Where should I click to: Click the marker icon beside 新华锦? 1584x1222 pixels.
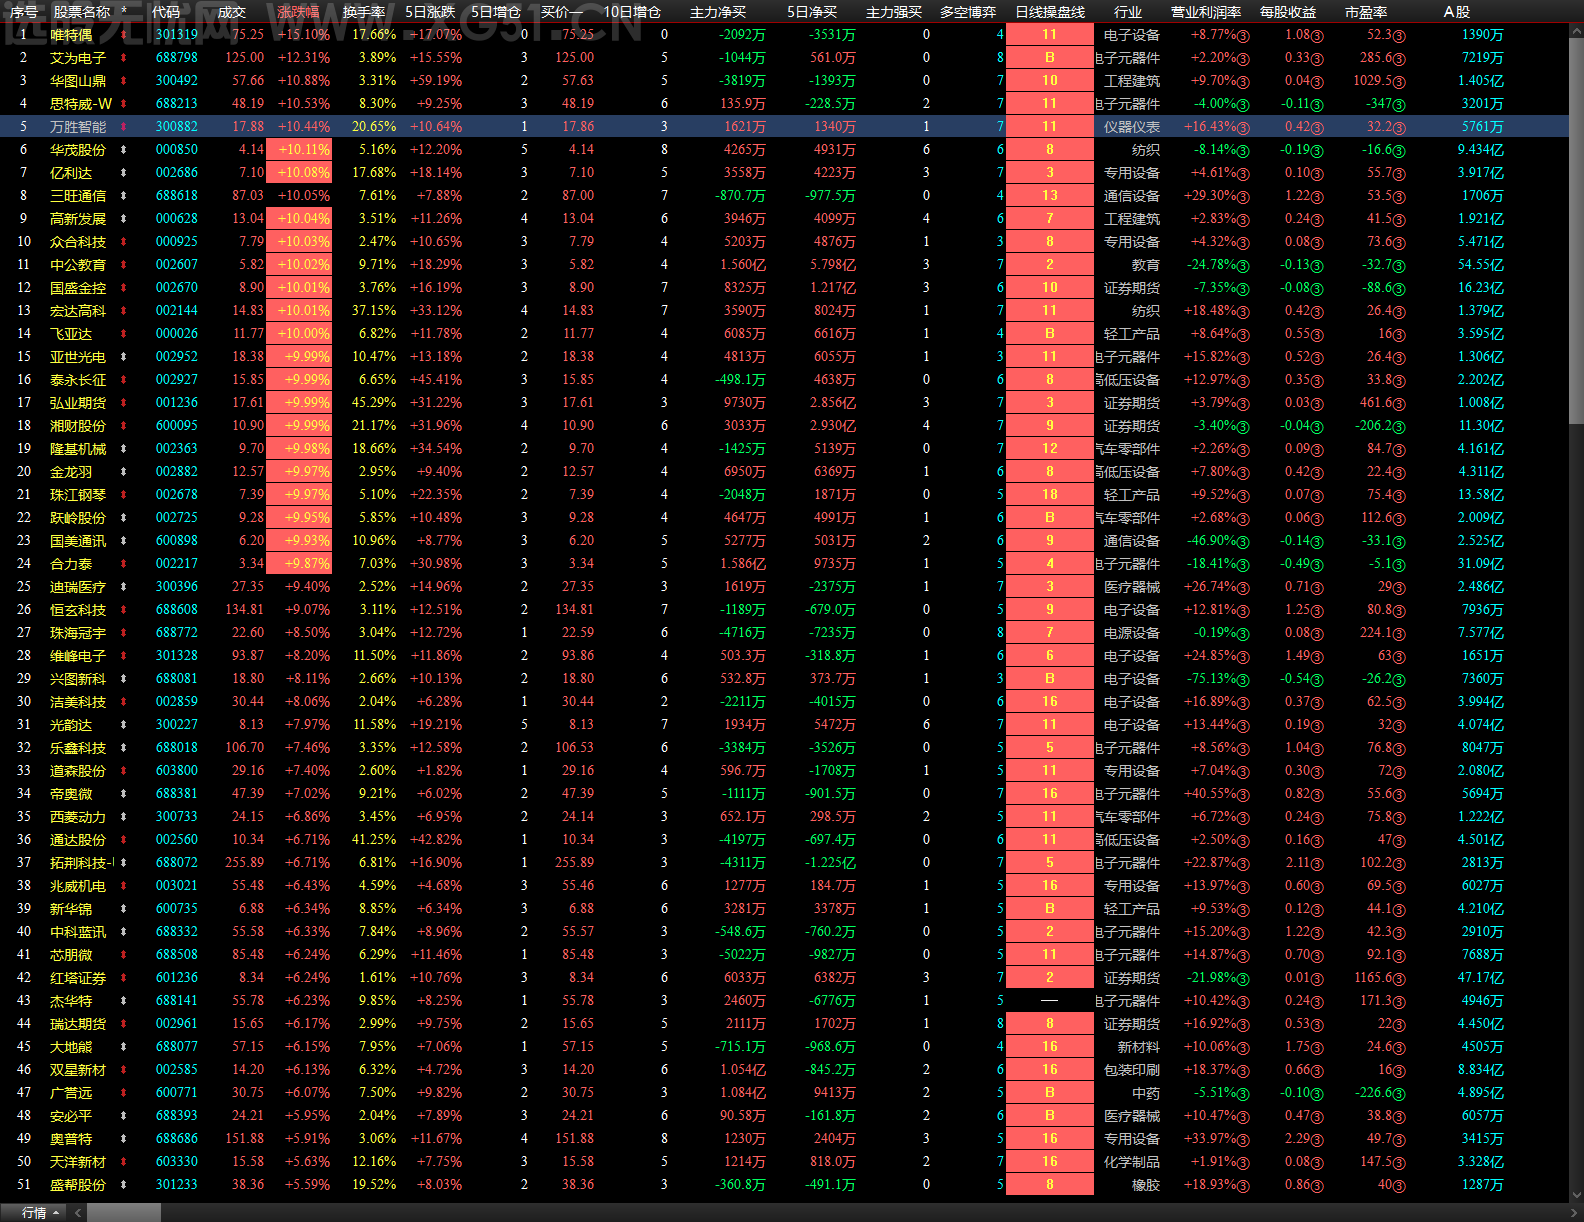pos(124,909)
